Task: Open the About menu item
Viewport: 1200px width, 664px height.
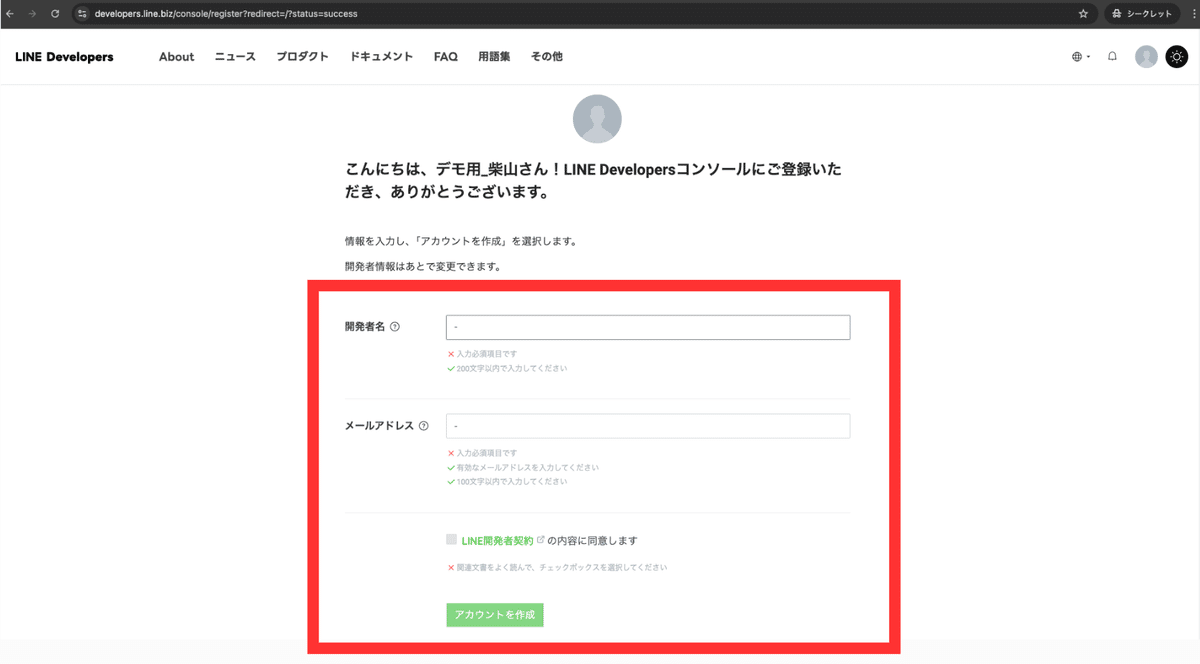Action: coord(176,57)
